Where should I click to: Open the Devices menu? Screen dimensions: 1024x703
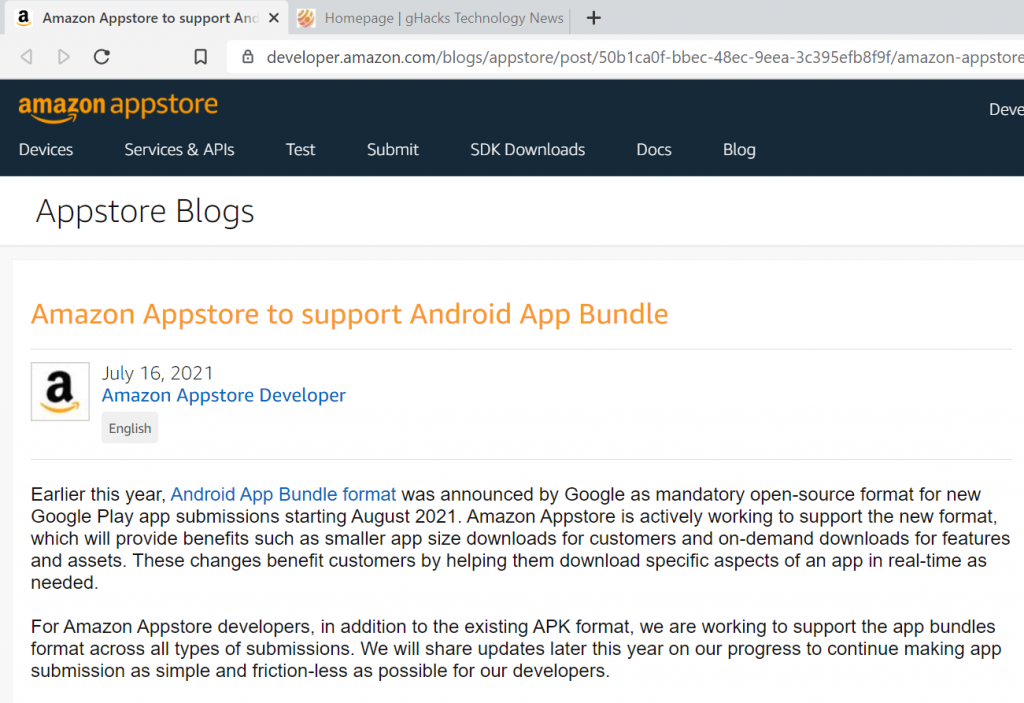click(45, 149)
